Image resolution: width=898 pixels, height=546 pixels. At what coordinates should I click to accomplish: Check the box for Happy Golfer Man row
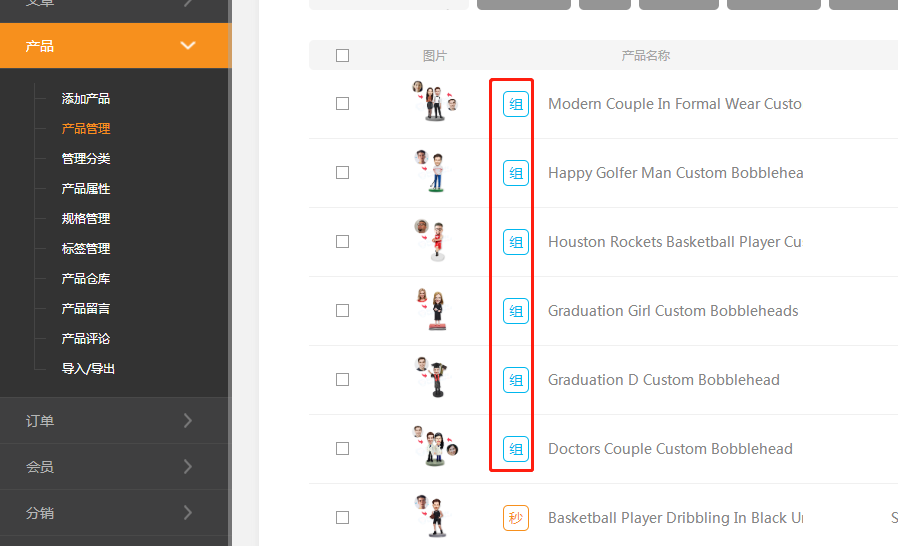[x=343, y=173]
